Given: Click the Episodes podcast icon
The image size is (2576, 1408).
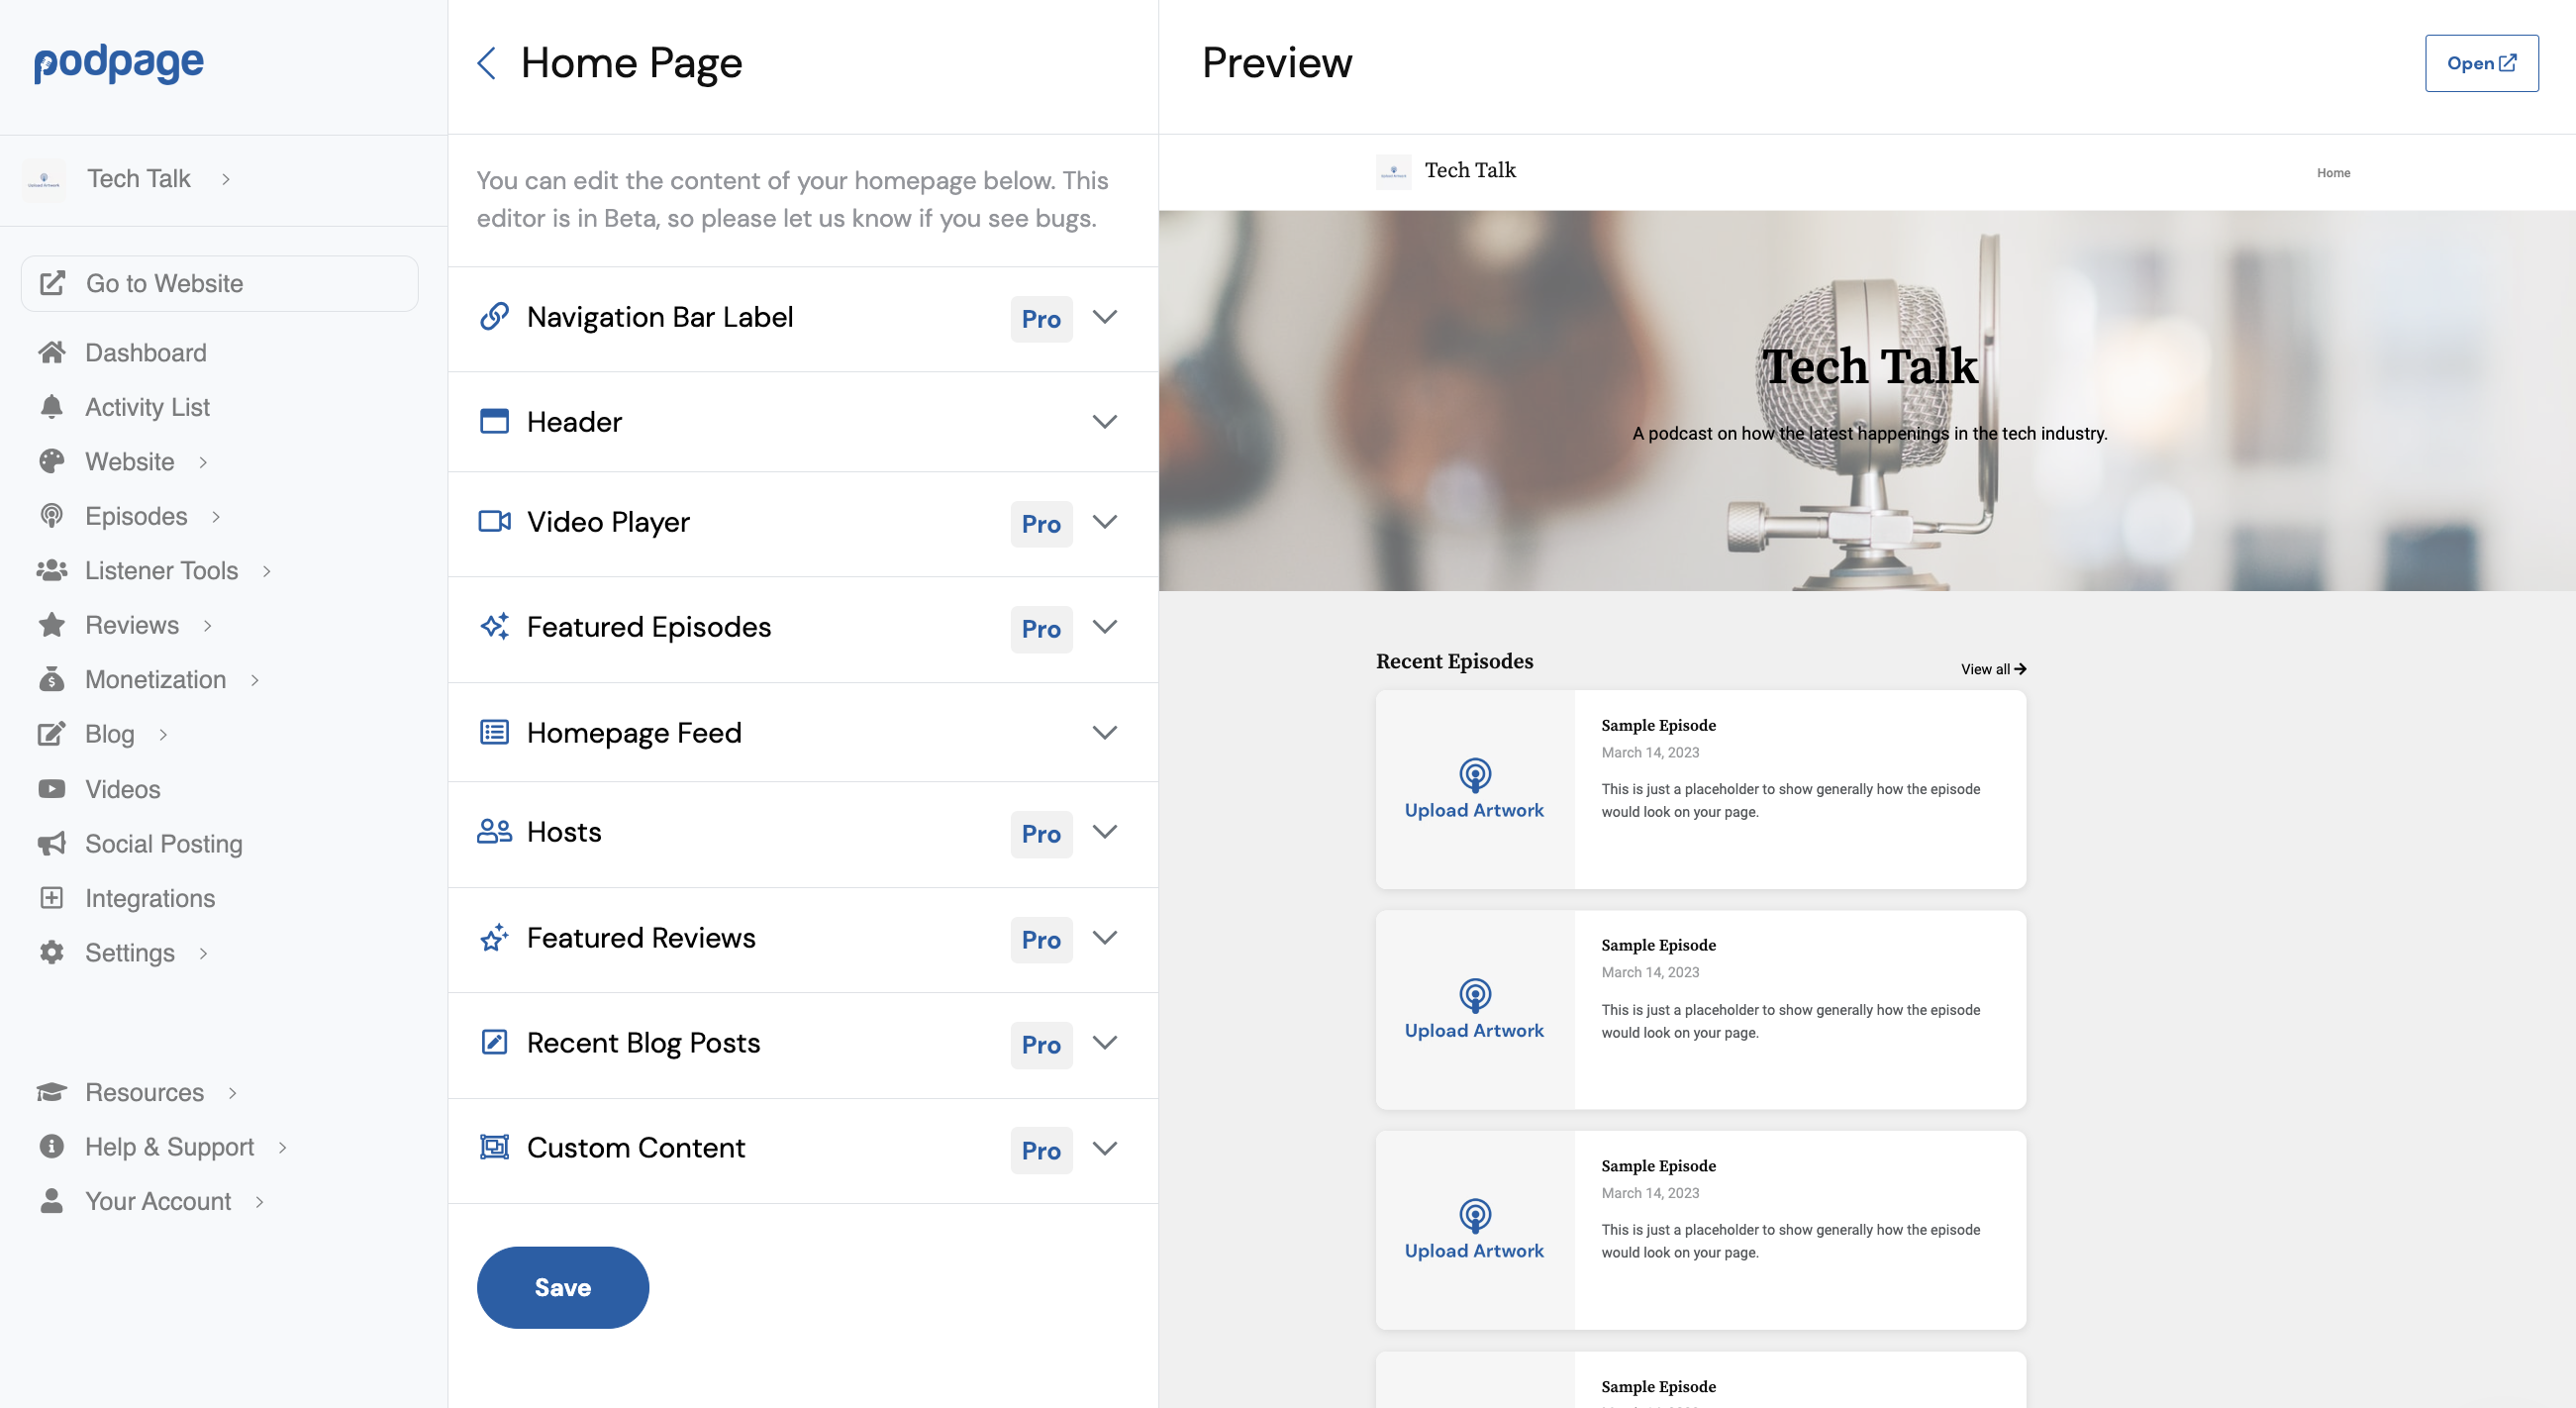Looking at the screenshot, I should [52, 516].
